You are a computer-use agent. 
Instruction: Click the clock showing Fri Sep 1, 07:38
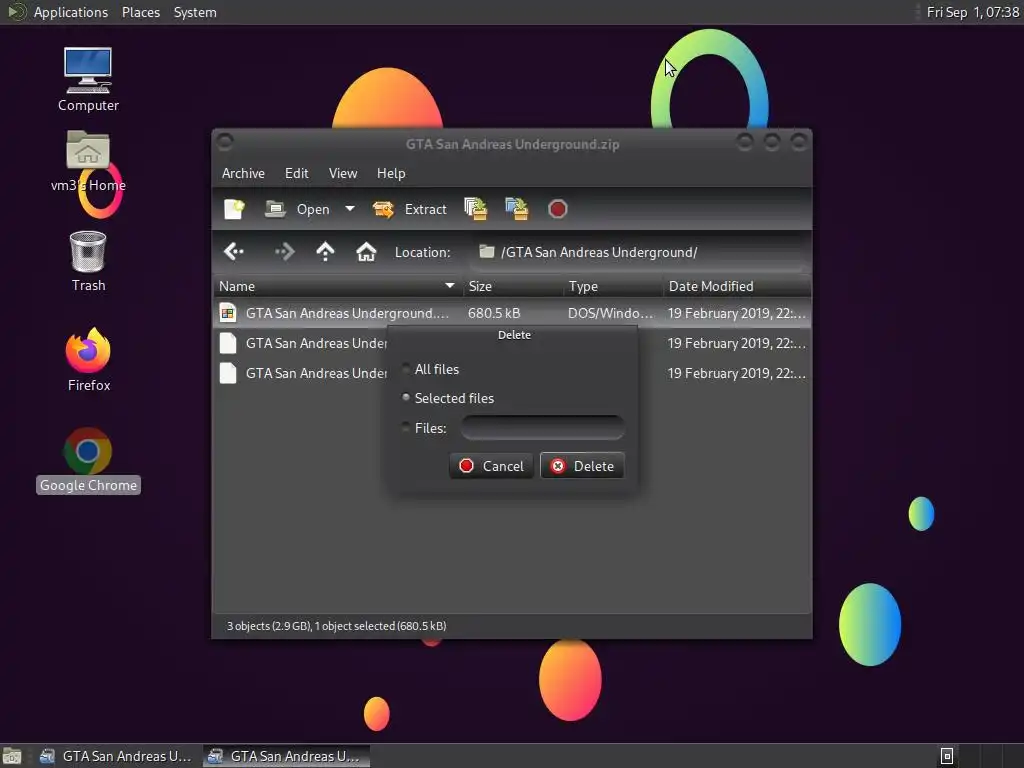972,12
